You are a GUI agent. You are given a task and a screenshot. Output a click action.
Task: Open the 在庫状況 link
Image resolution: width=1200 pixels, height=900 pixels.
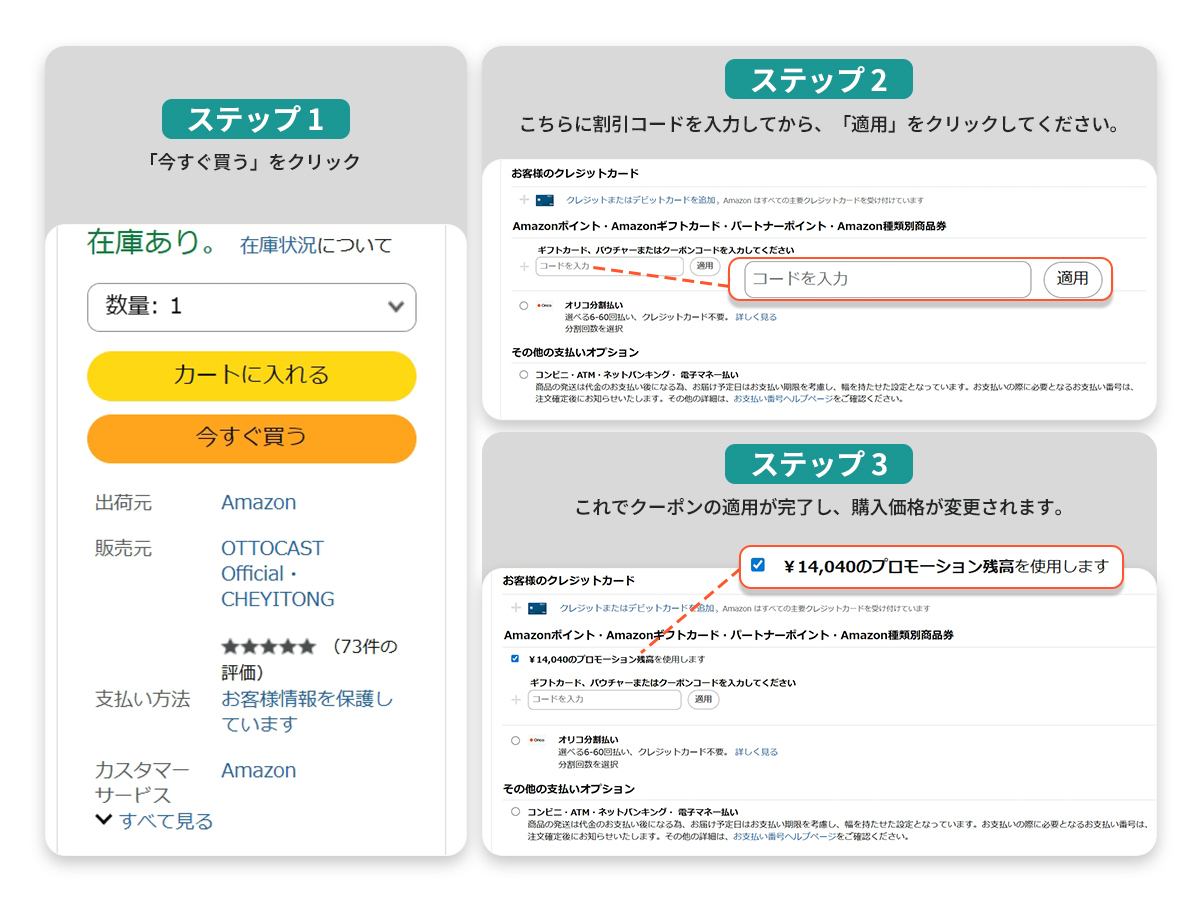(x=278, y=245)
